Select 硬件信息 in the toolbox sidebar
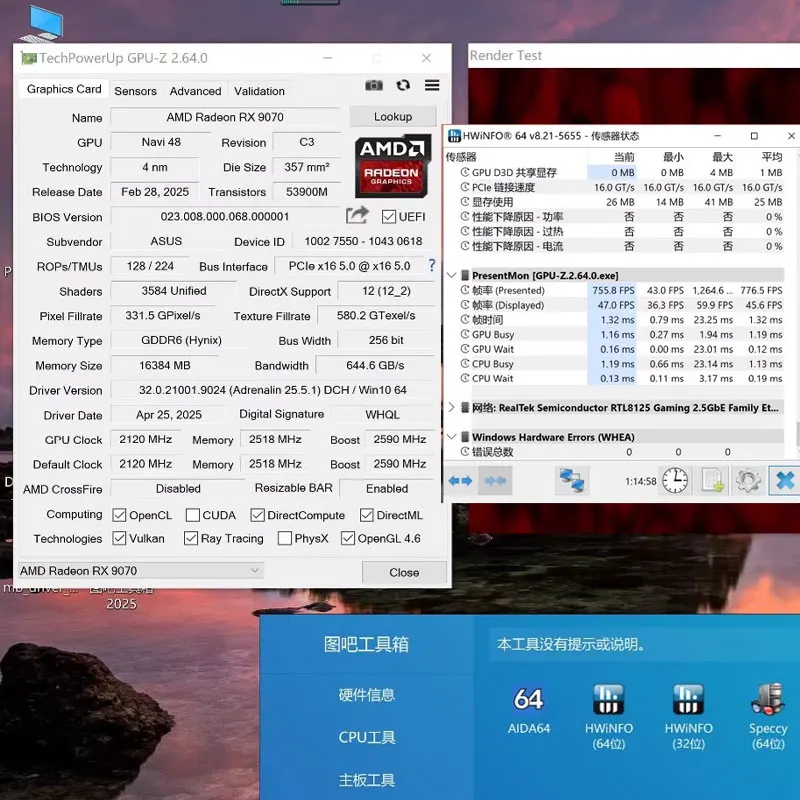The height and width of the screenshot is (800, 800). pyautogui.click(x=366, y=695)
